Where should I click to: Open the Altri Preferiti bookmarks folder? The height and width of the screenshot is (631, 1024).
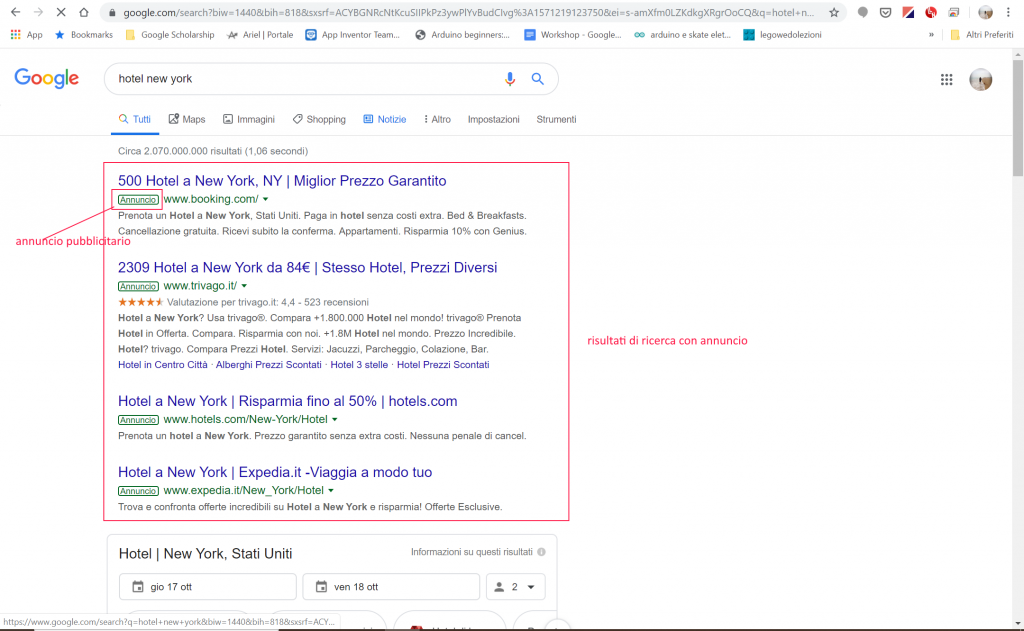click(x=982, y=35)
